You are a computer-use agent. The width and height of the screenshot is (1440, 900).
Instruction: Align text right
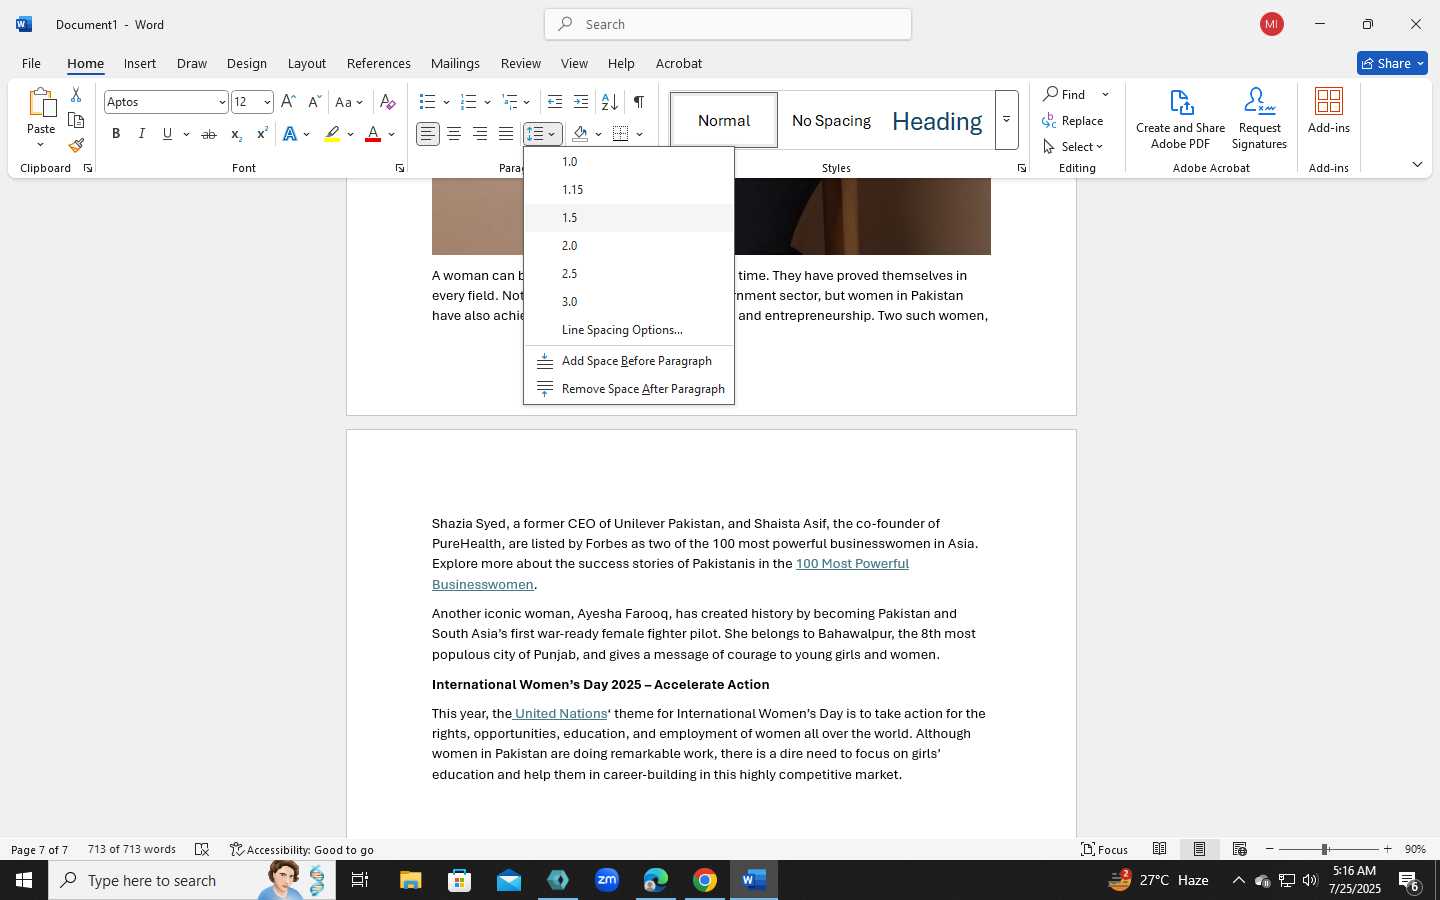coord(480,134)
